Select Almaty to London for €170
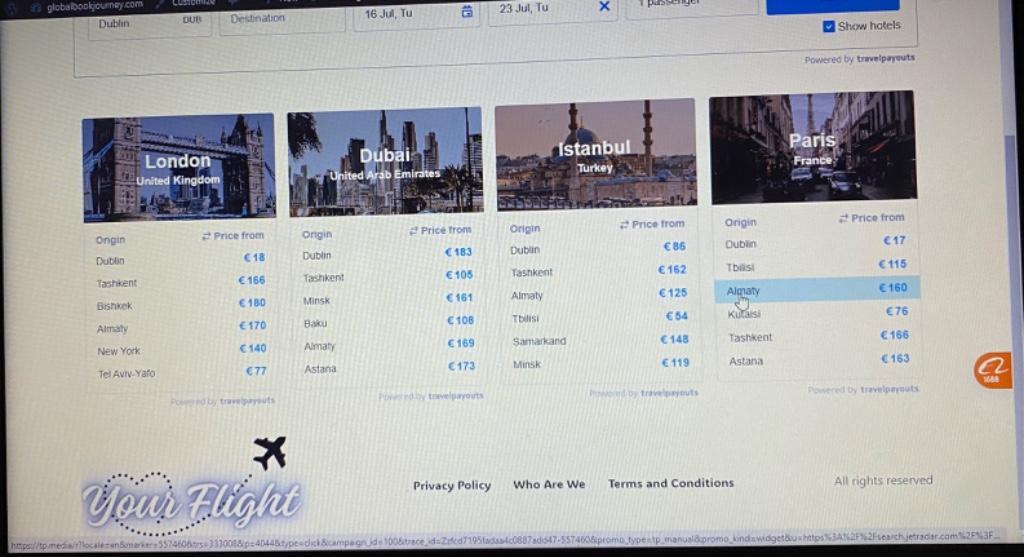Viewport: 1024px width, 557px height. coord(180,327)
